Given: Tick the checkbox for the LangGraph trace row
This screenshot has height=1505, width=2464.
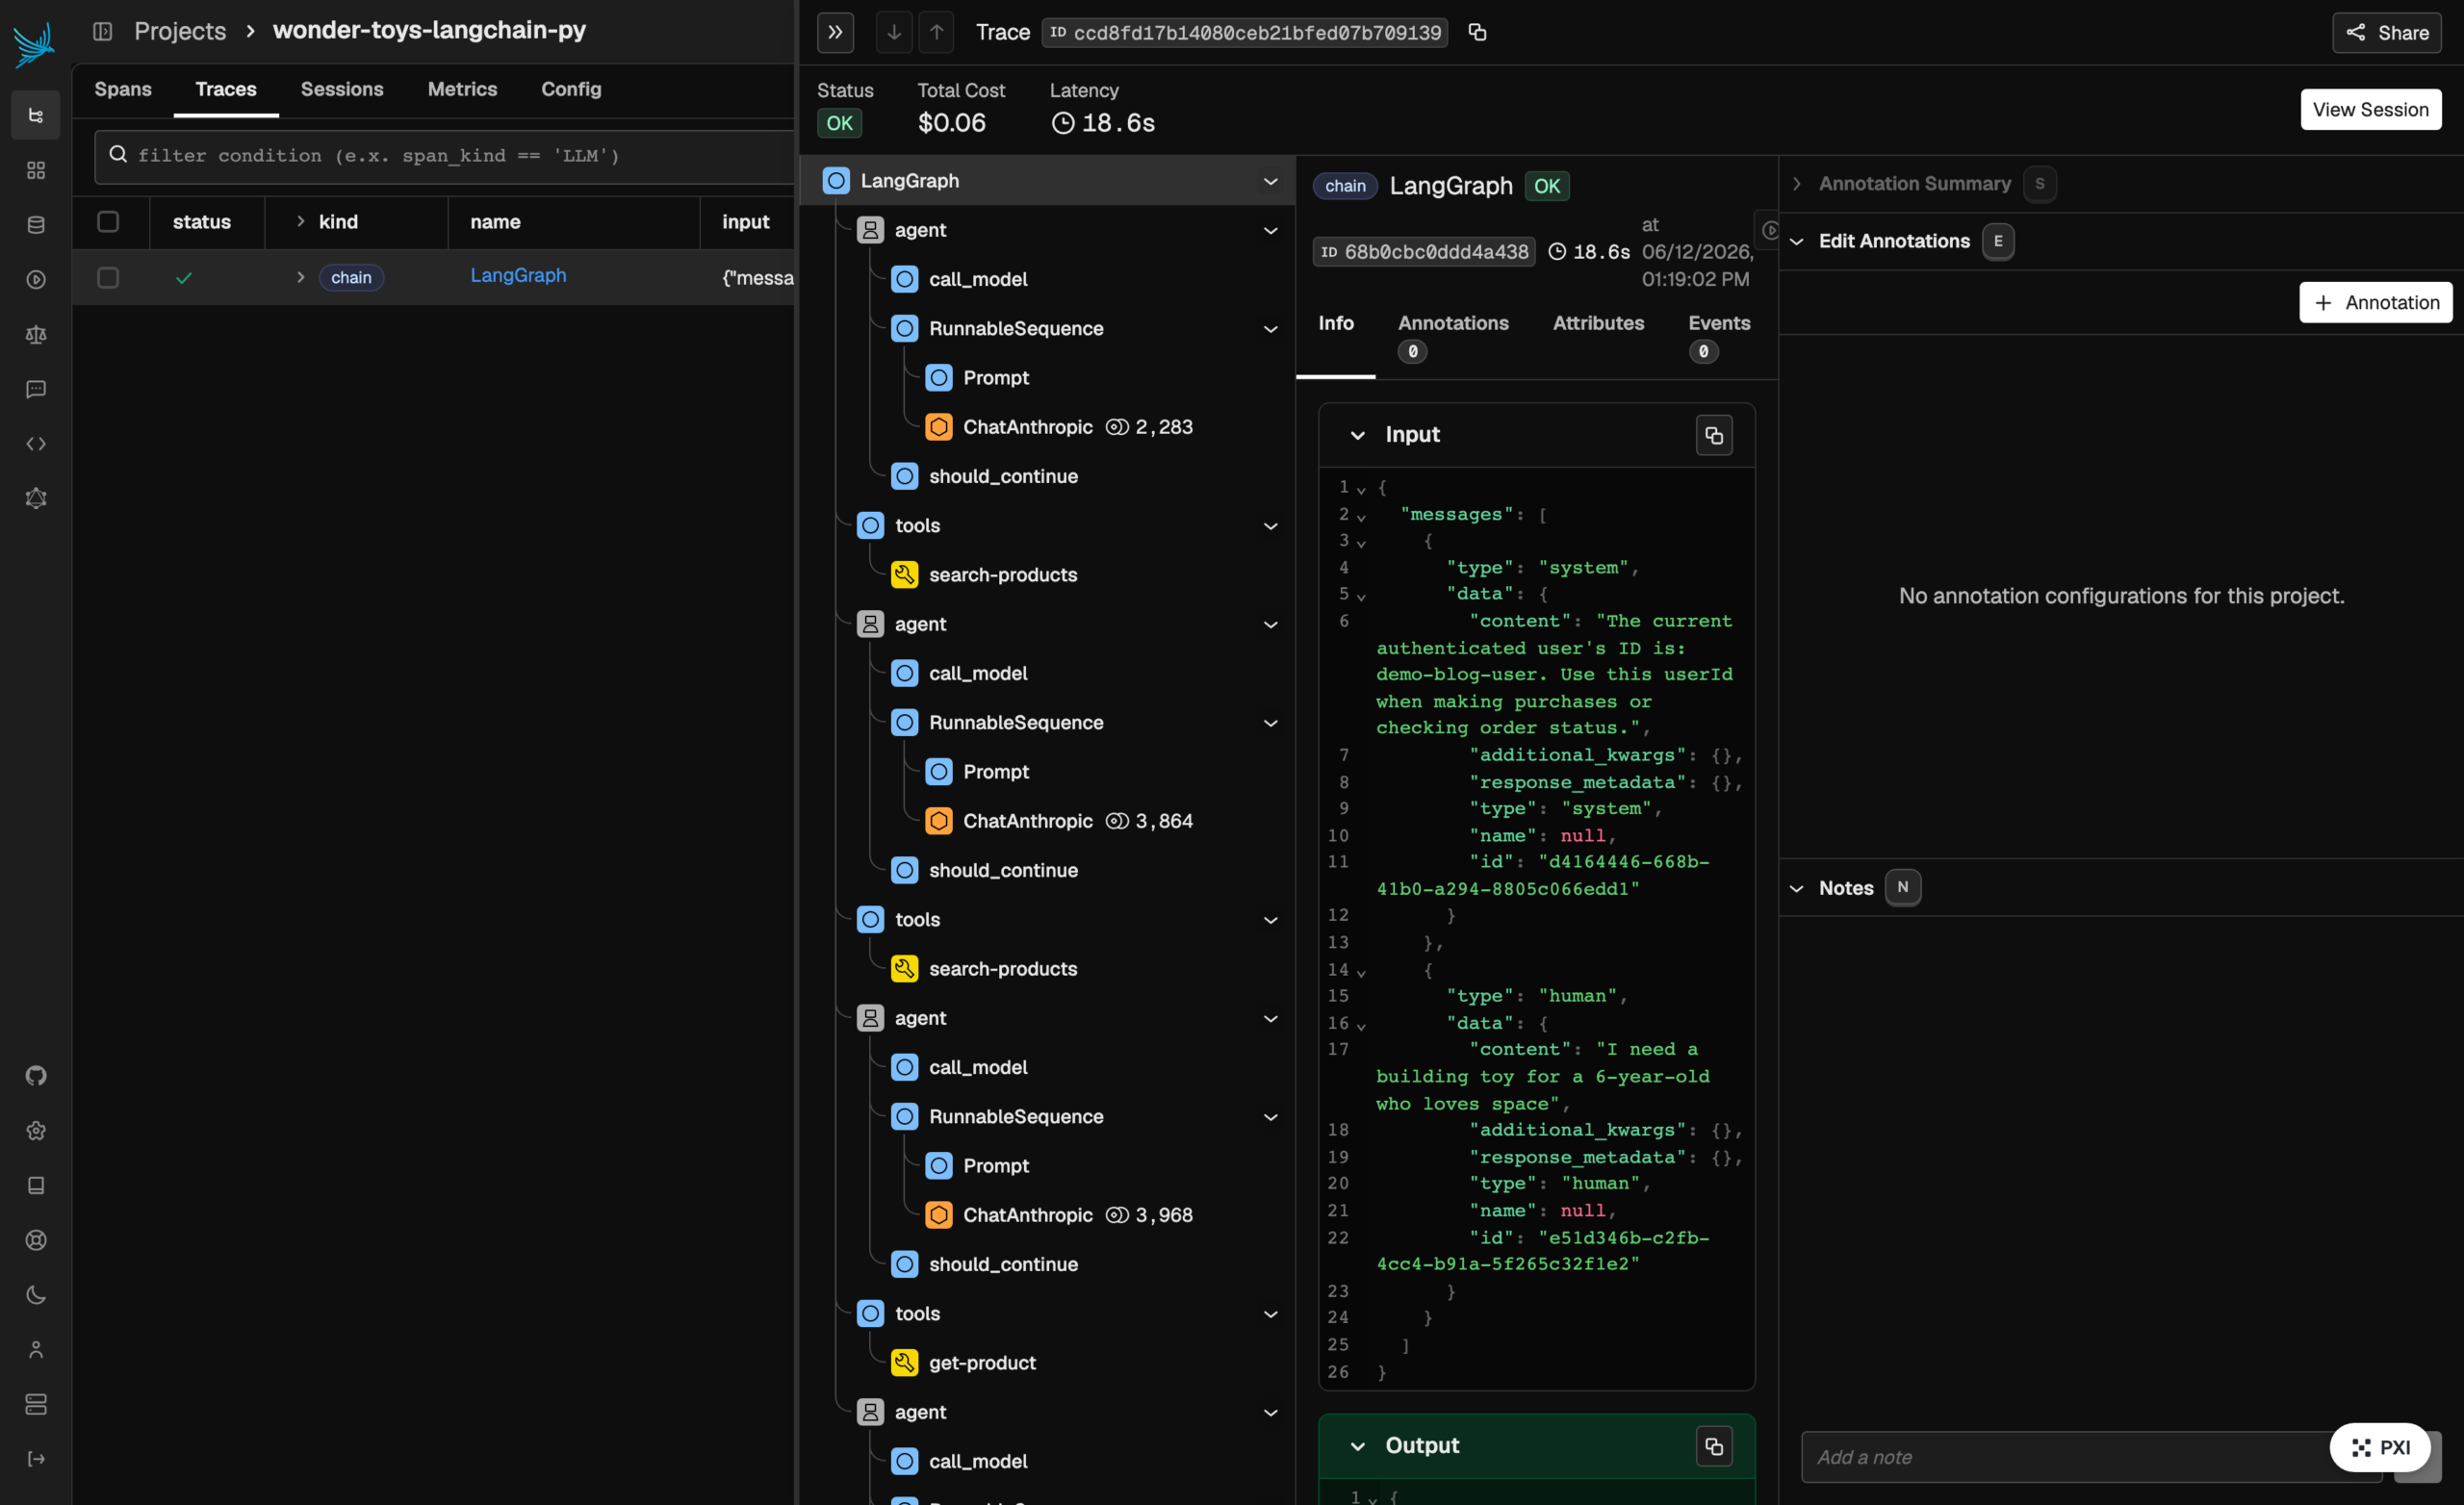Looking at the screenshot, I should click(108, 277).
